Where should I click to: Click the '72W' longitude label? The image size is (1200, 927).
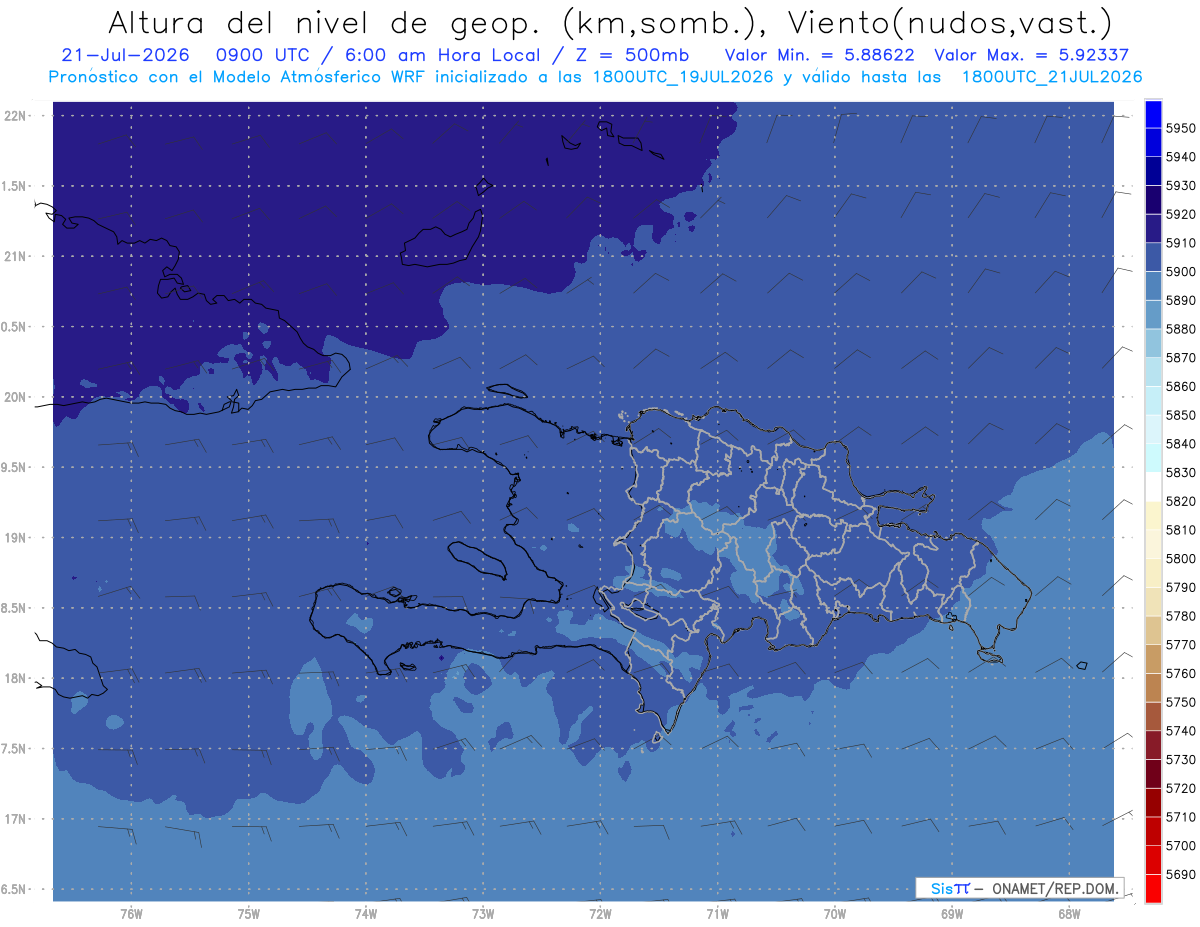pyautogui.click(x=600, y=914)
